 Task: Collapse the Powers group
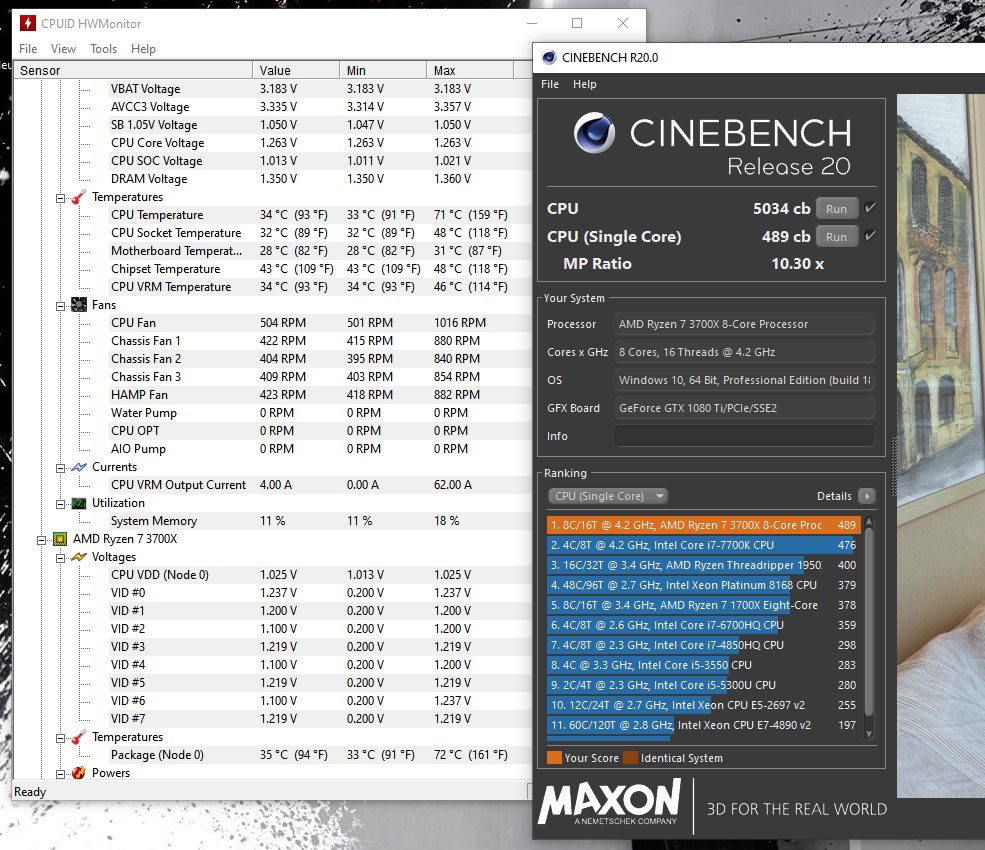pos(60,775)
